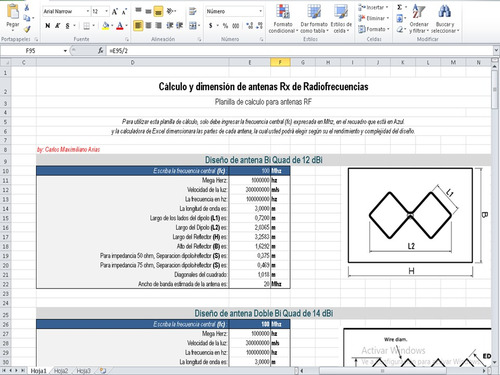The height and width of the screenshot is (375, 500).
Task: Toggle Center horizontal alignment
Action: tap(148, 25)
